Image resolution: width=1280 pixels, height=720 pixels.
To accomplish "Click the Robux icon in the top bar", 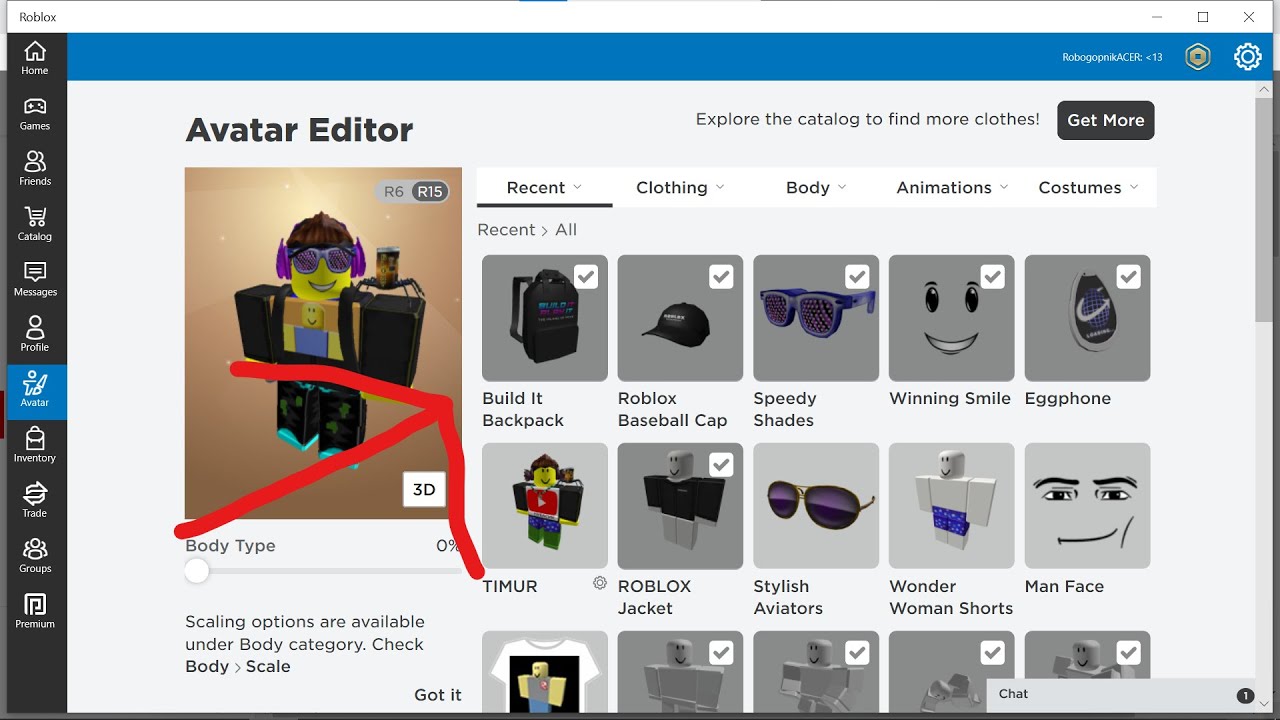I will 1198,57.
